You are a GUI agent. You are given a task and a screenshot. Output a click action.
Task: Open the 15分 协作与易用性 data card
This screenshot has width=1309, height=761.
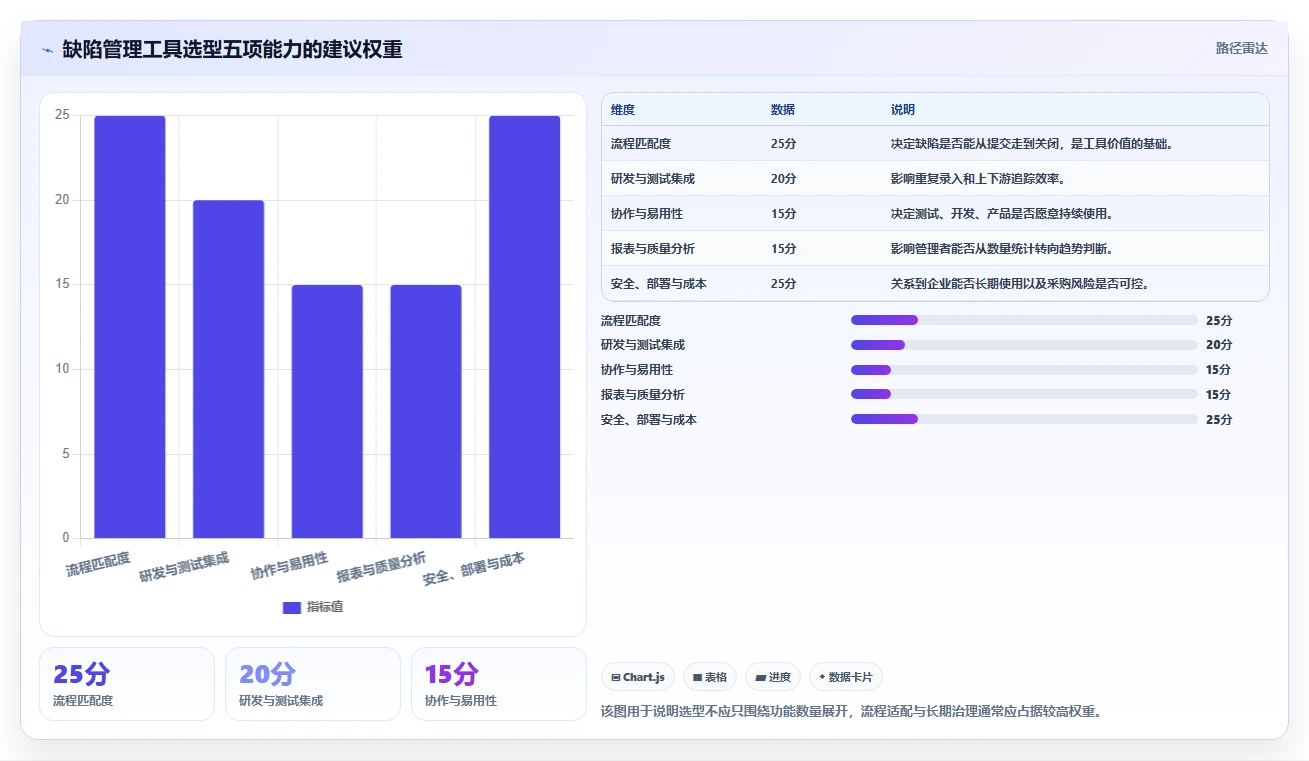click(x=499, y=684)
